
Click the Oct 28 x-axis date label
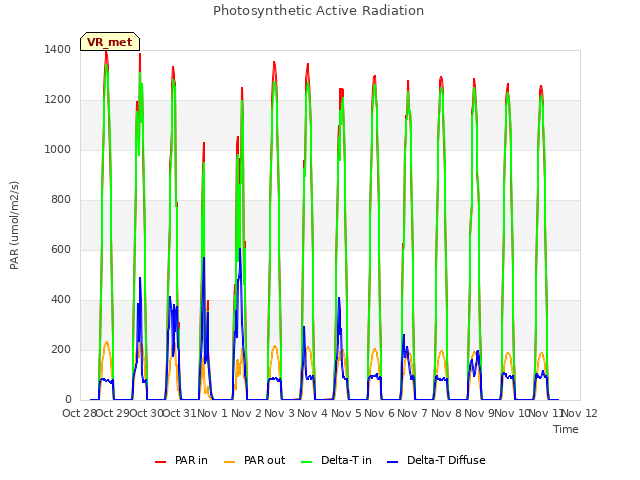(79, 413)
